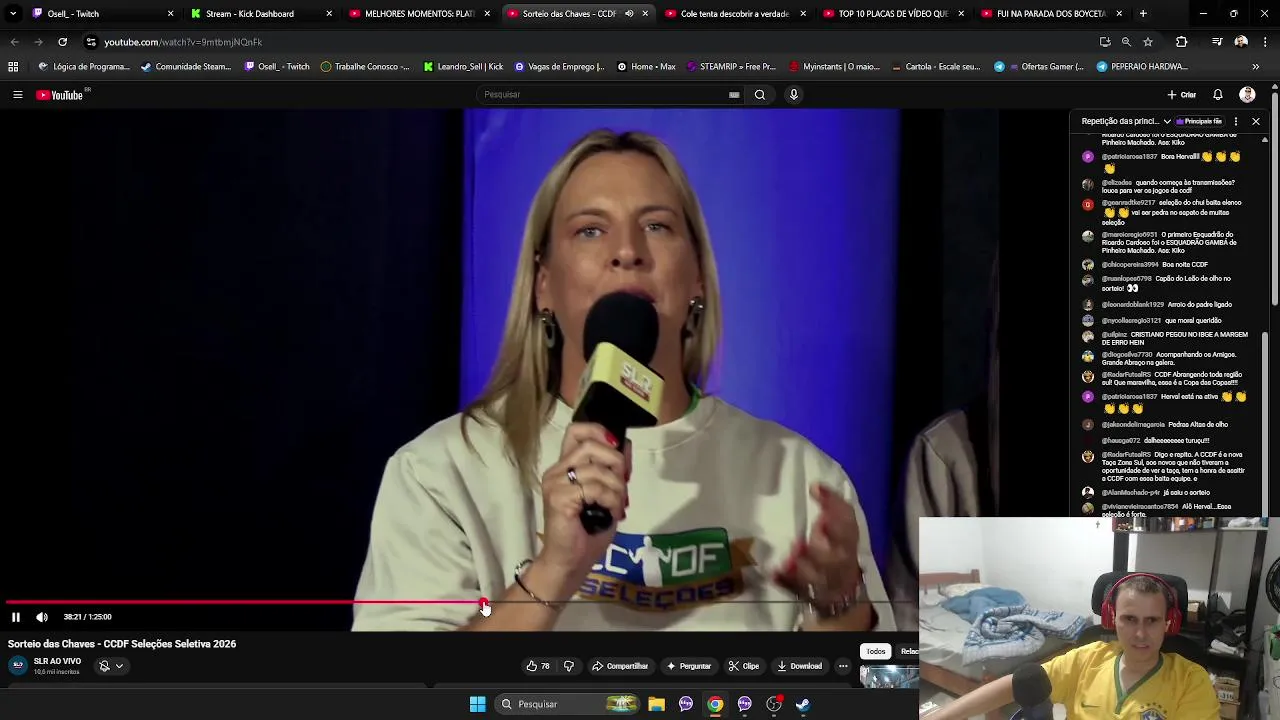Open the Windows Start menu

pos(478,704)
